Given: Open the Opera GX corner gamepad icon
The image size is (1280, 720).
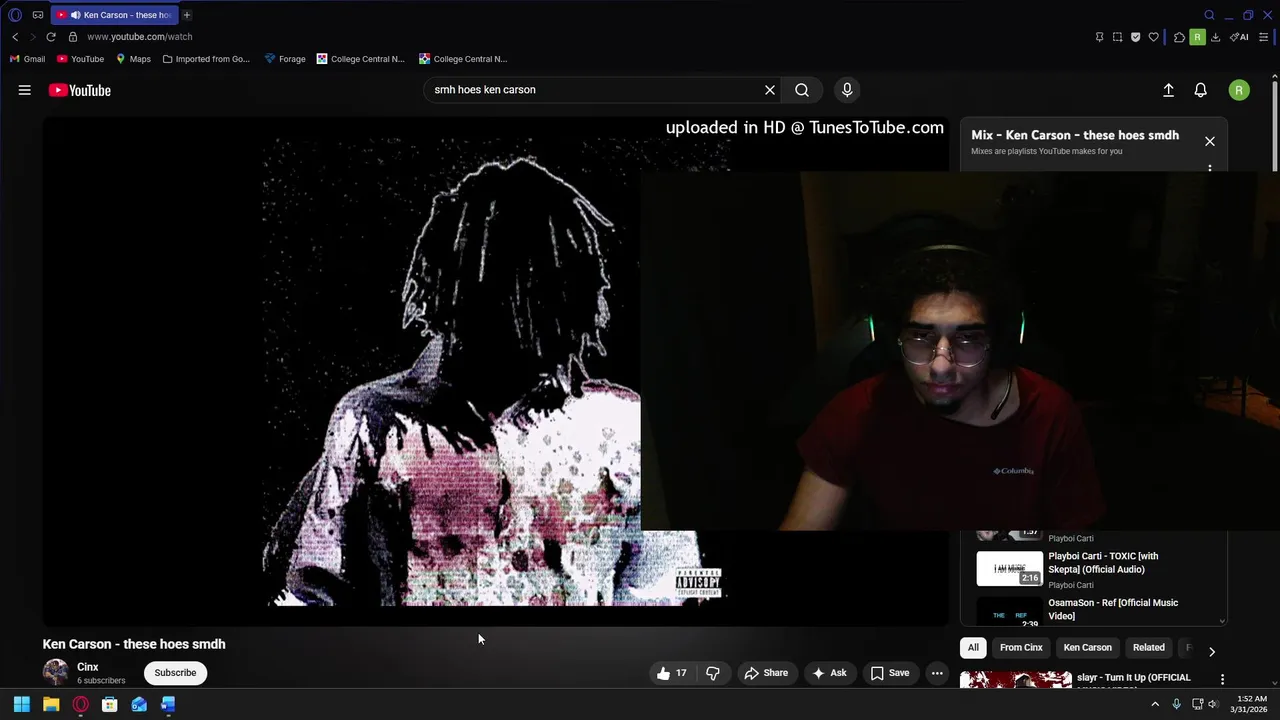Looking at the screenshot, I should coord(38,15).
